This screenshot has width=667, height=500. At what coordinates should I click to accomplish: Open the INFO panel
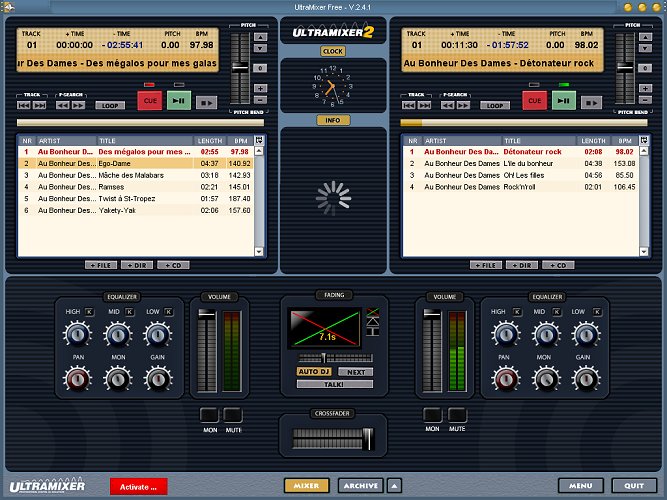pyautogui.click(x=333, y=120)
